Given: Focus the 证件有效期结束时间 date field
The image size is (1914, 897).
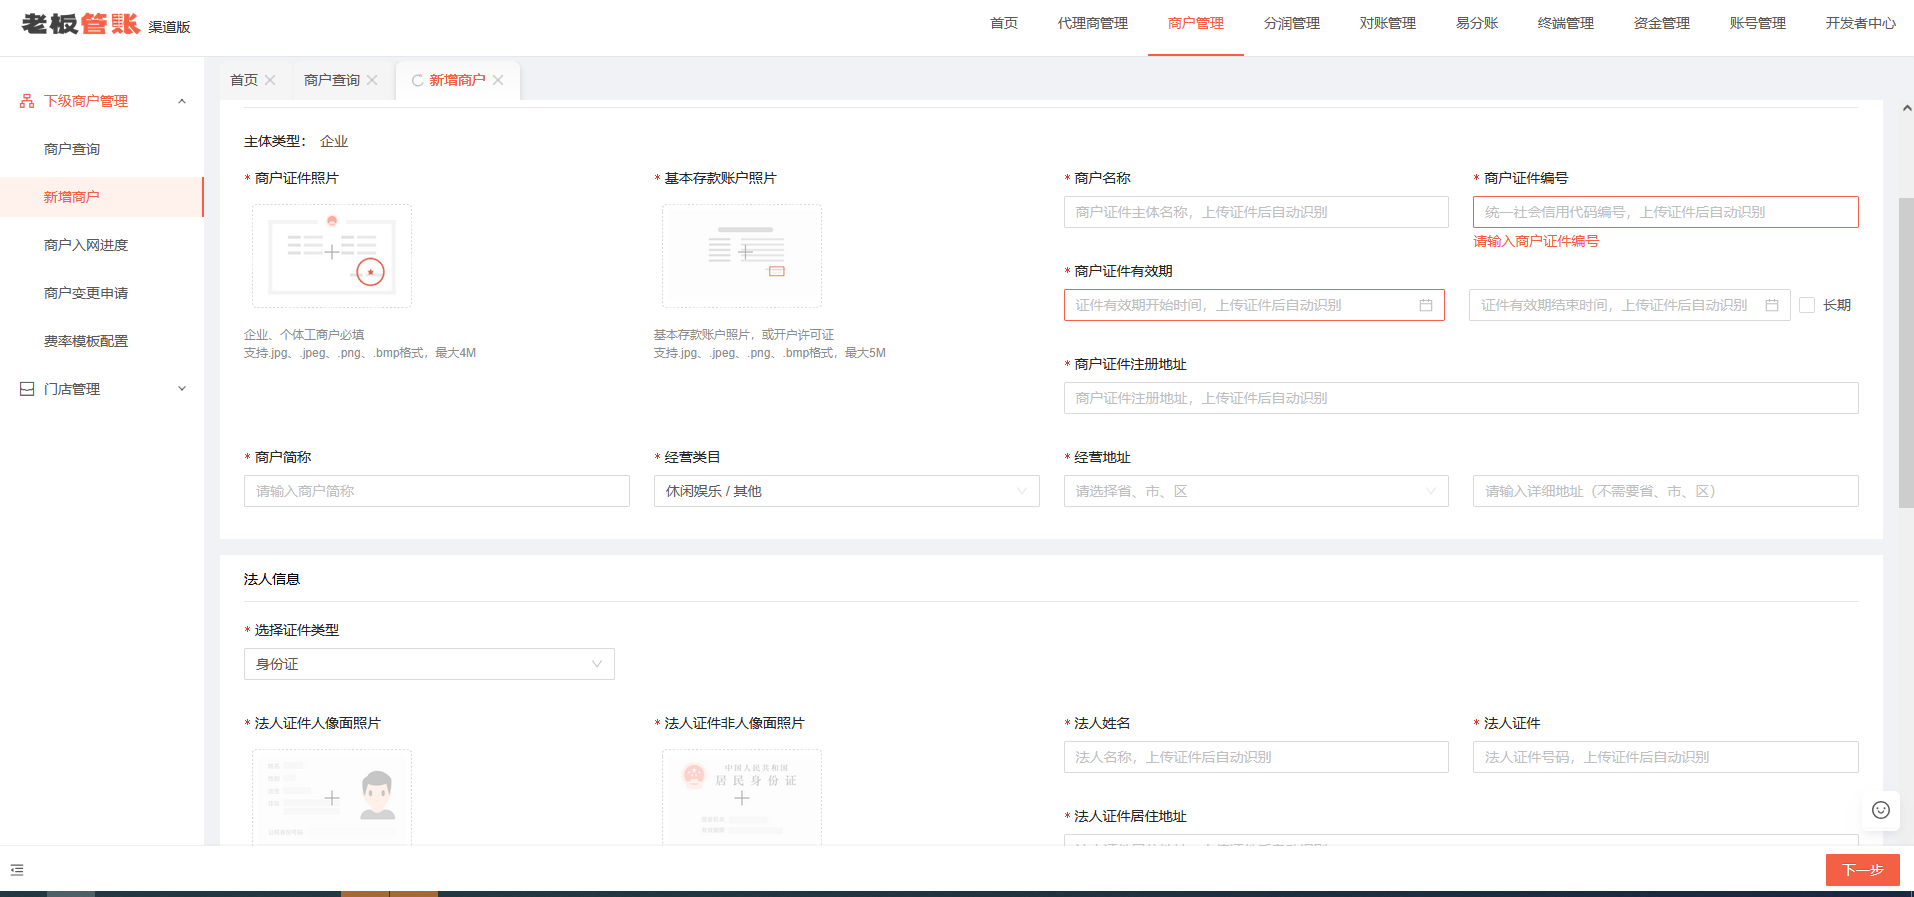Looking at the screenshot, I should [1629, 305].
